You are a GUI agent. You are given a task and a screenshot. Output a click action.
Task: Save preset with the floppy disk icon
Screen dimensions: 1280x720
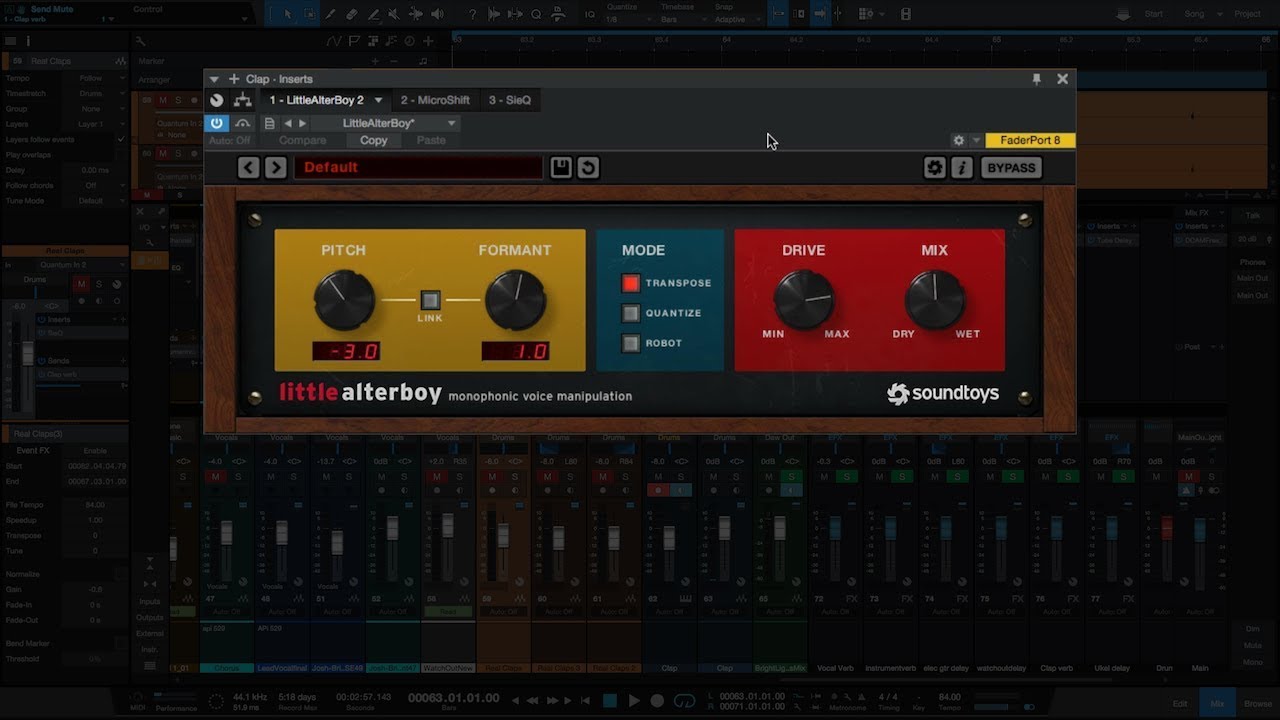coord(561,167)
